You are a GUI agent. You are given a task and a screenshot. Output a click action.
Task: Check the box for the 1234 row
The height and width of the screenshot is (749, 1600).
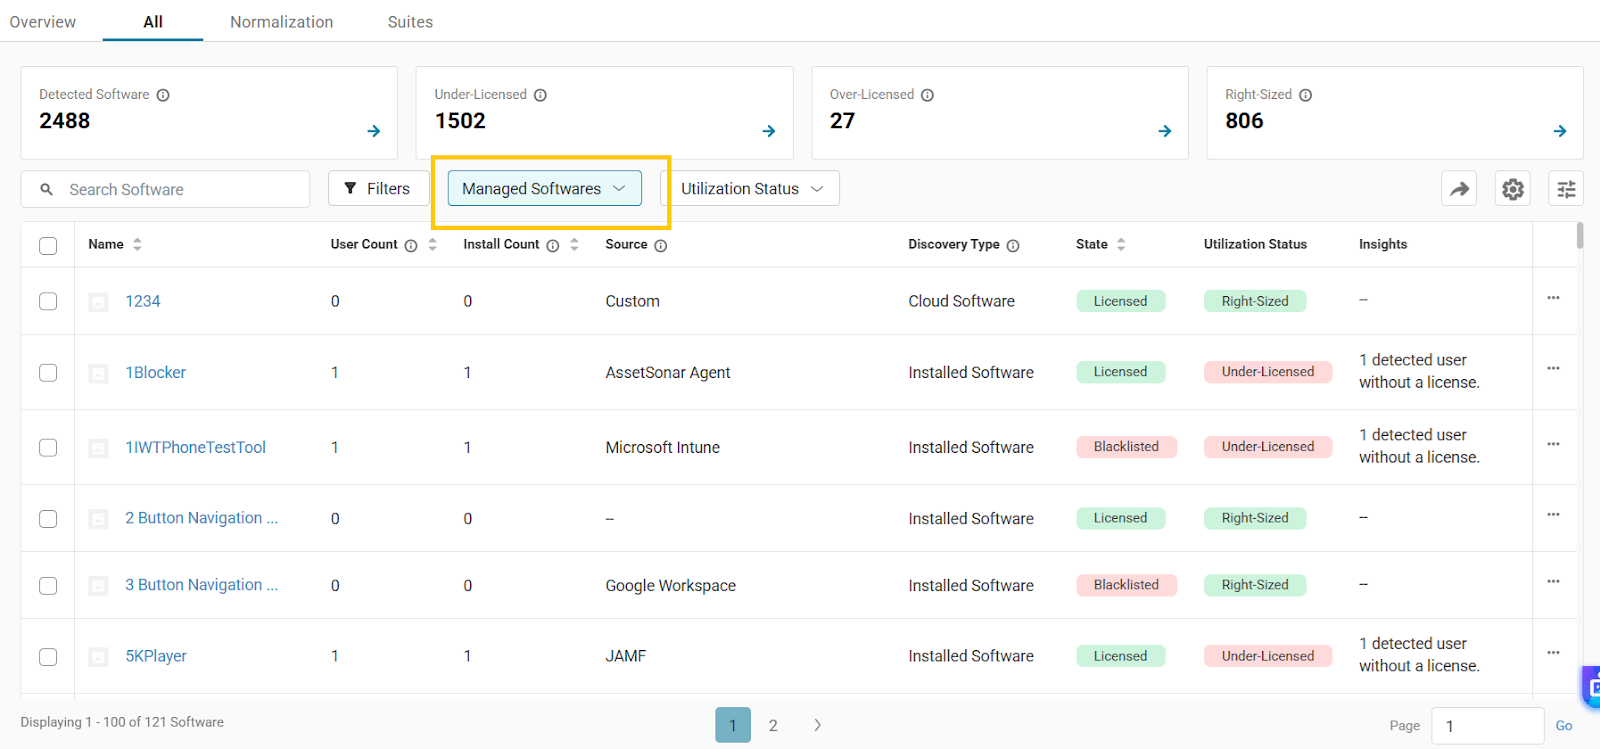point(48,301)
